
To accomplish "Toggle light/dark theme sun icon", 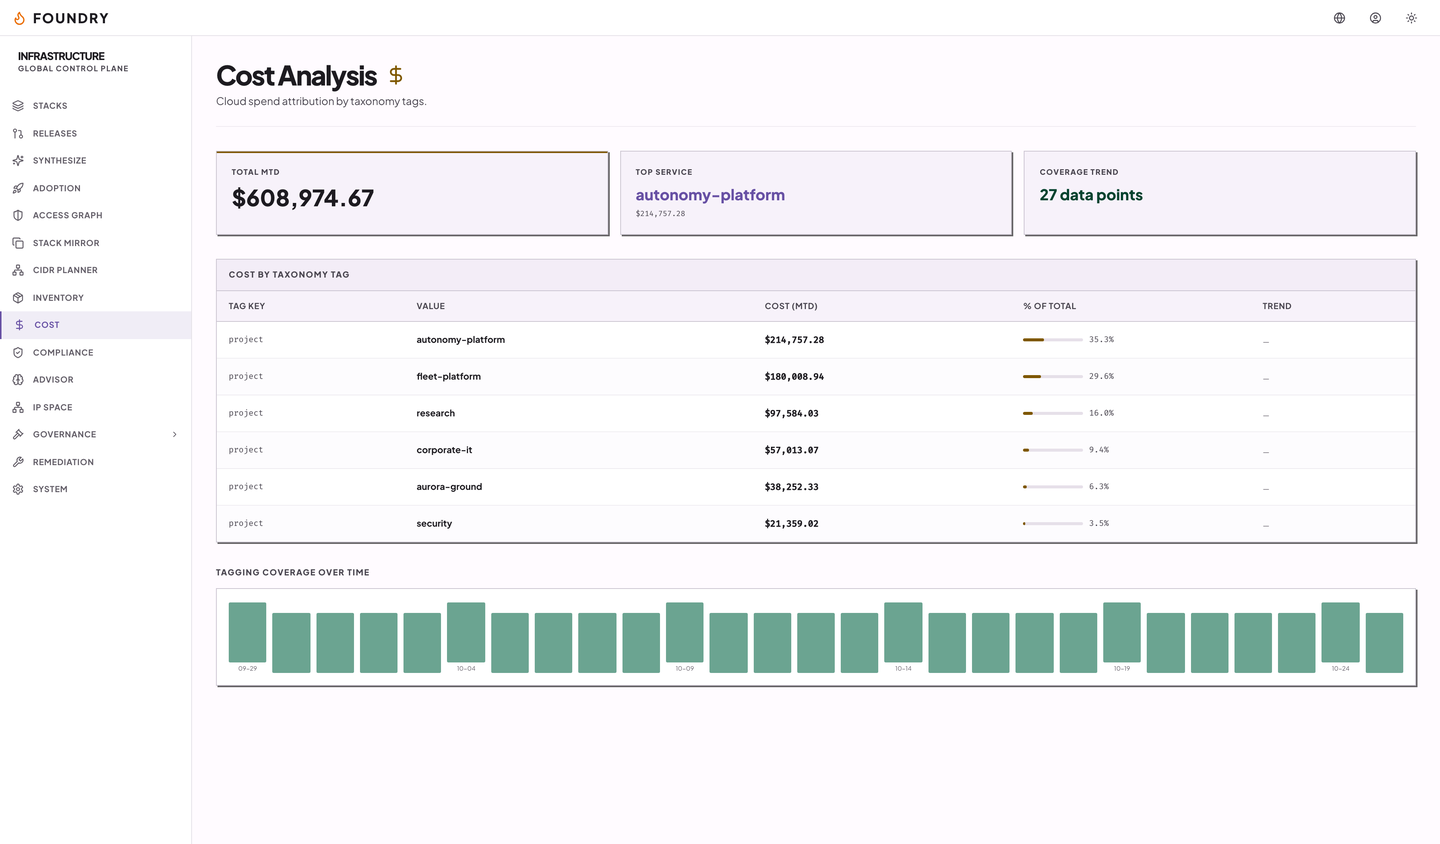I will pyautogui.click(x=1412, y=18).
